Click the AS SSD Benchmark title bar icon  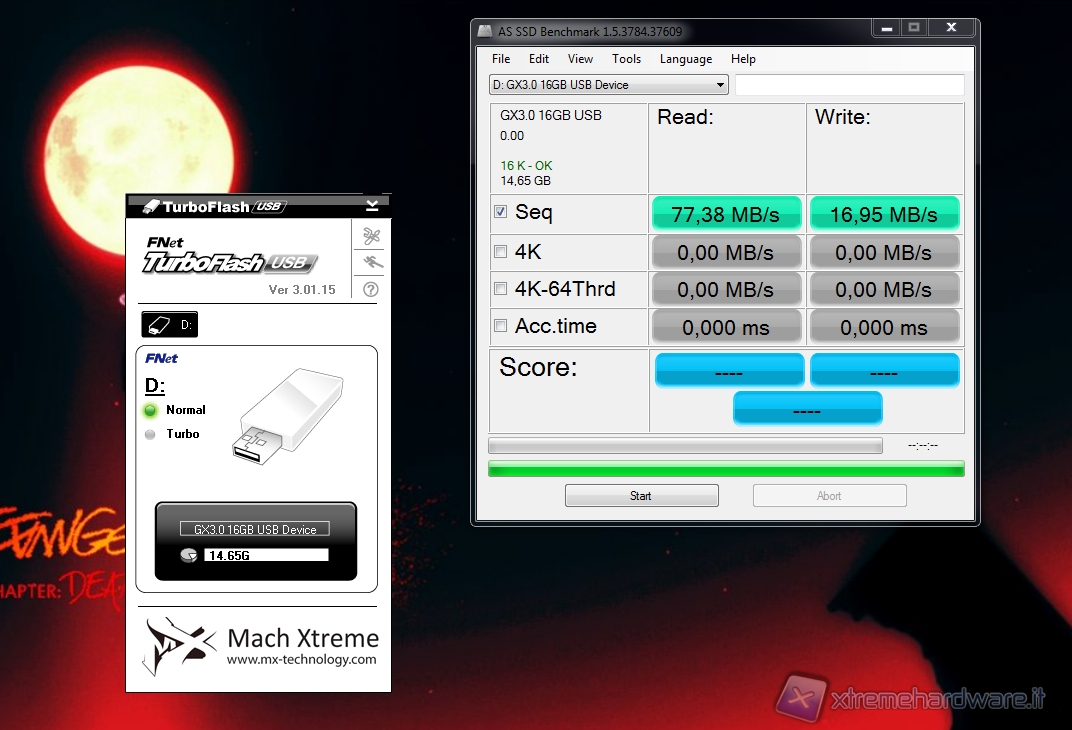485,32
